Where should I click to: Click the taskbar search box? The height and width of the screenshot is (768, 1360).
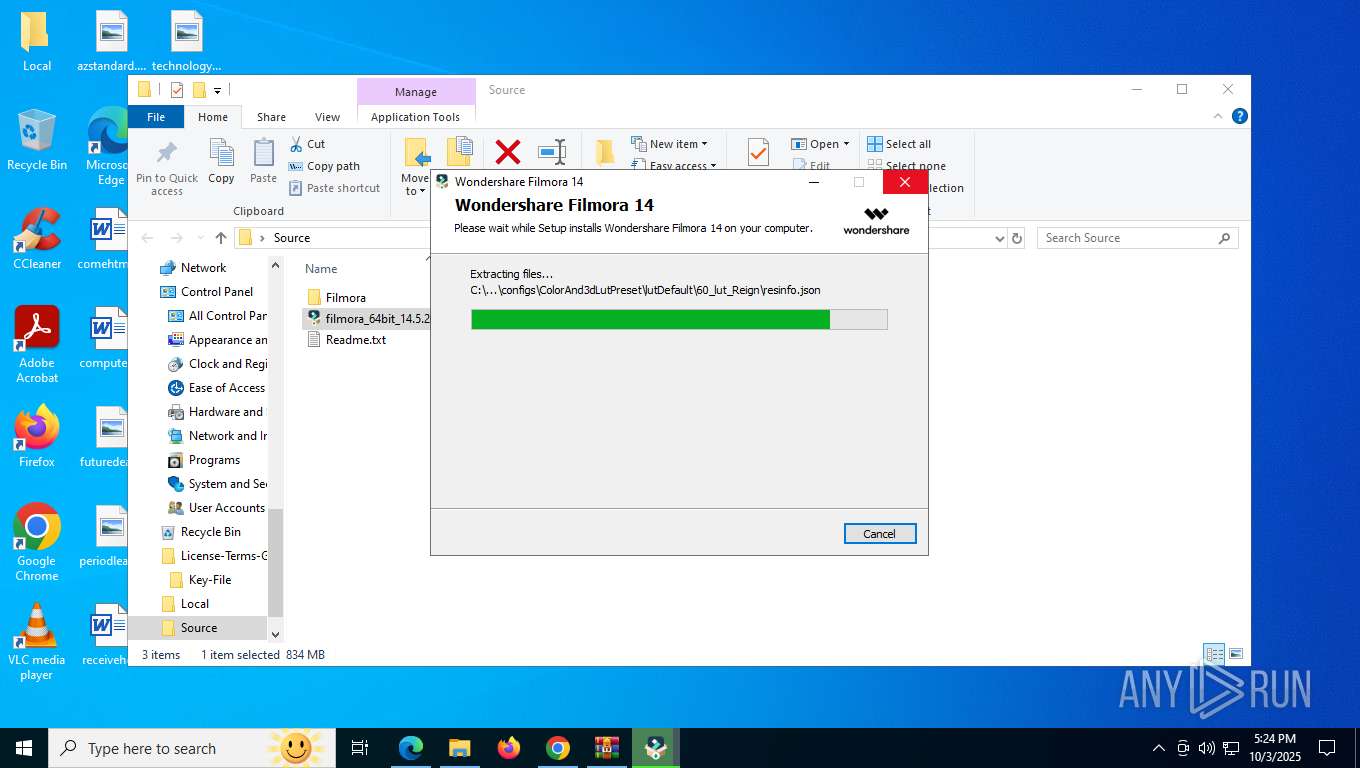click(192, 748)
